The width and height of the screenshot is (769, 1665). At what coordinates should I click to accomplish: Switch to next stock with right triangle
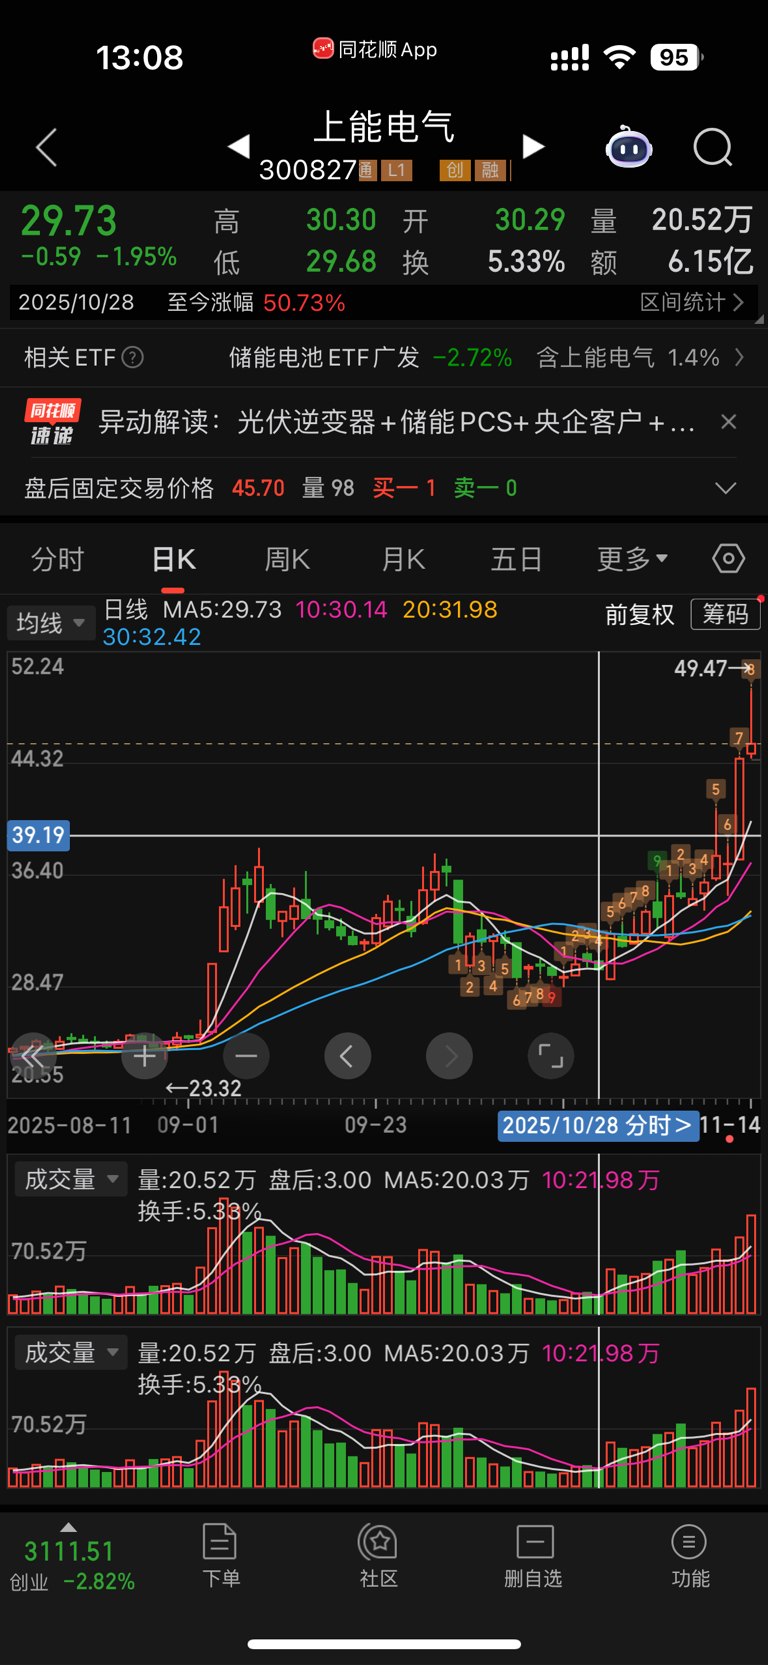(534, 147)
